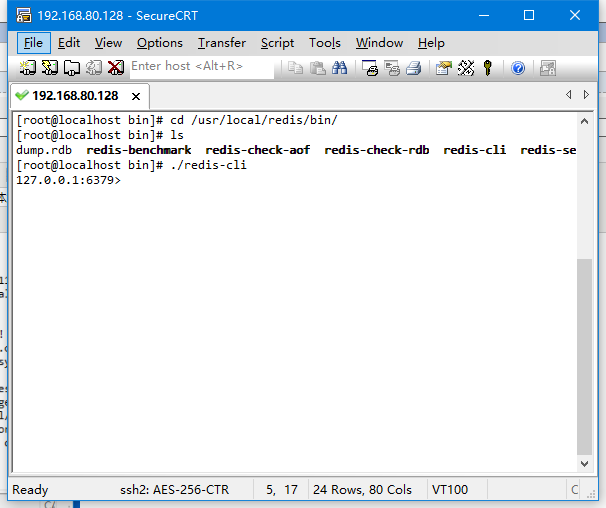Maximize the SecureCRT window
Viewport: 606px width, 508px height.
click(529, 15)
